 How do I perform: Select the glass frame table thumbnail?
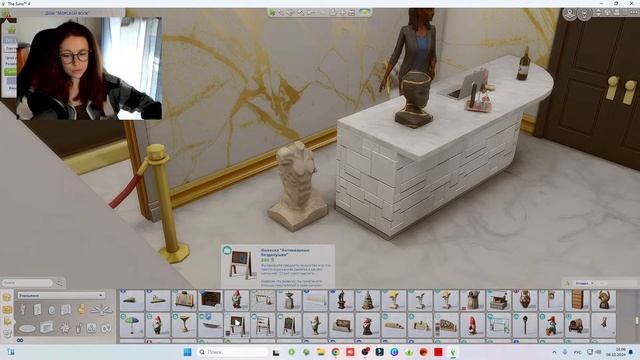(498, 325)
